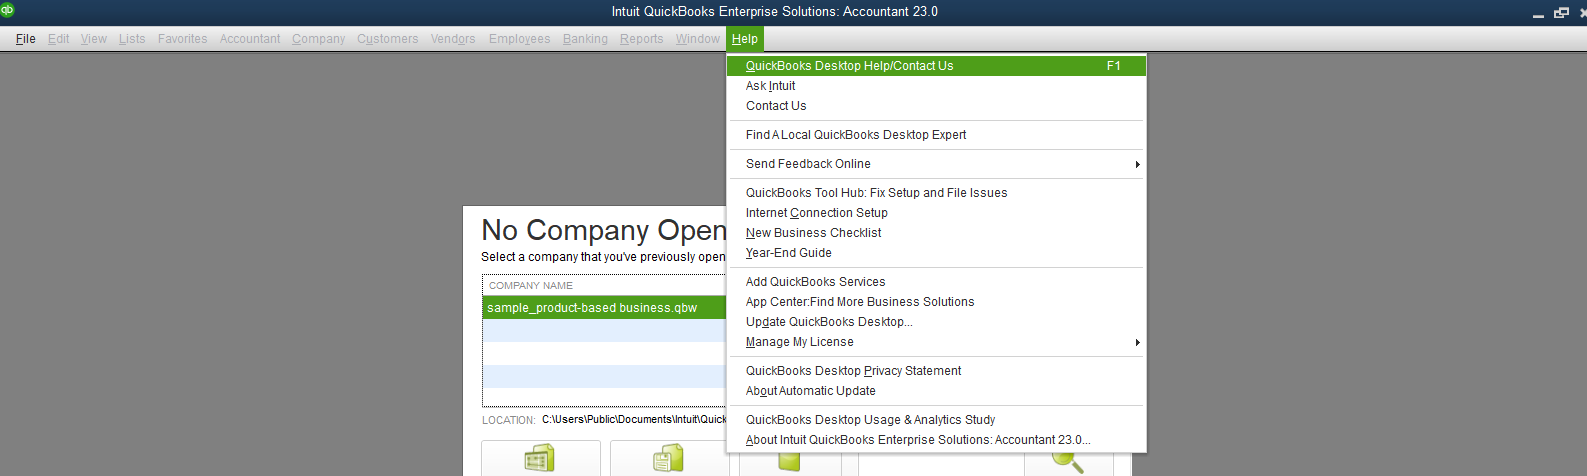1587x476 pixels.
Task: Click the green floppy-disk document icon button
Action: point(668,458)
